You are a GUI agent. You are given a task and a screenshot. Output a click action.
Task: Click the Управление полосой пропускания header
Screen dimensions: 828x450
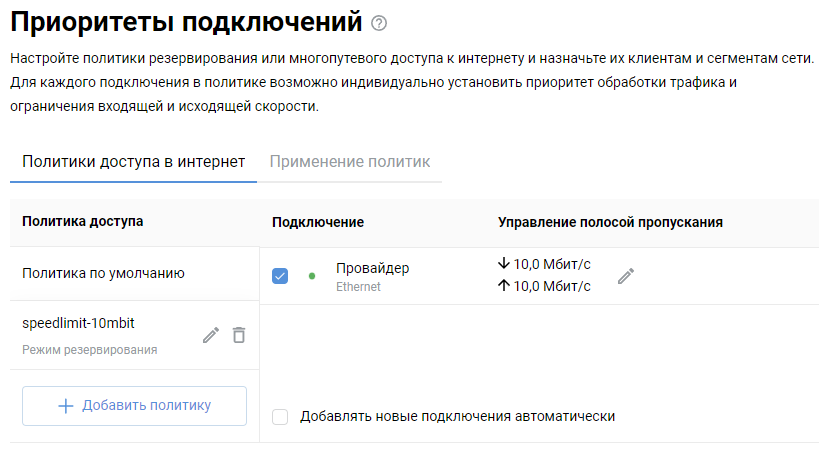click(610, 222)
